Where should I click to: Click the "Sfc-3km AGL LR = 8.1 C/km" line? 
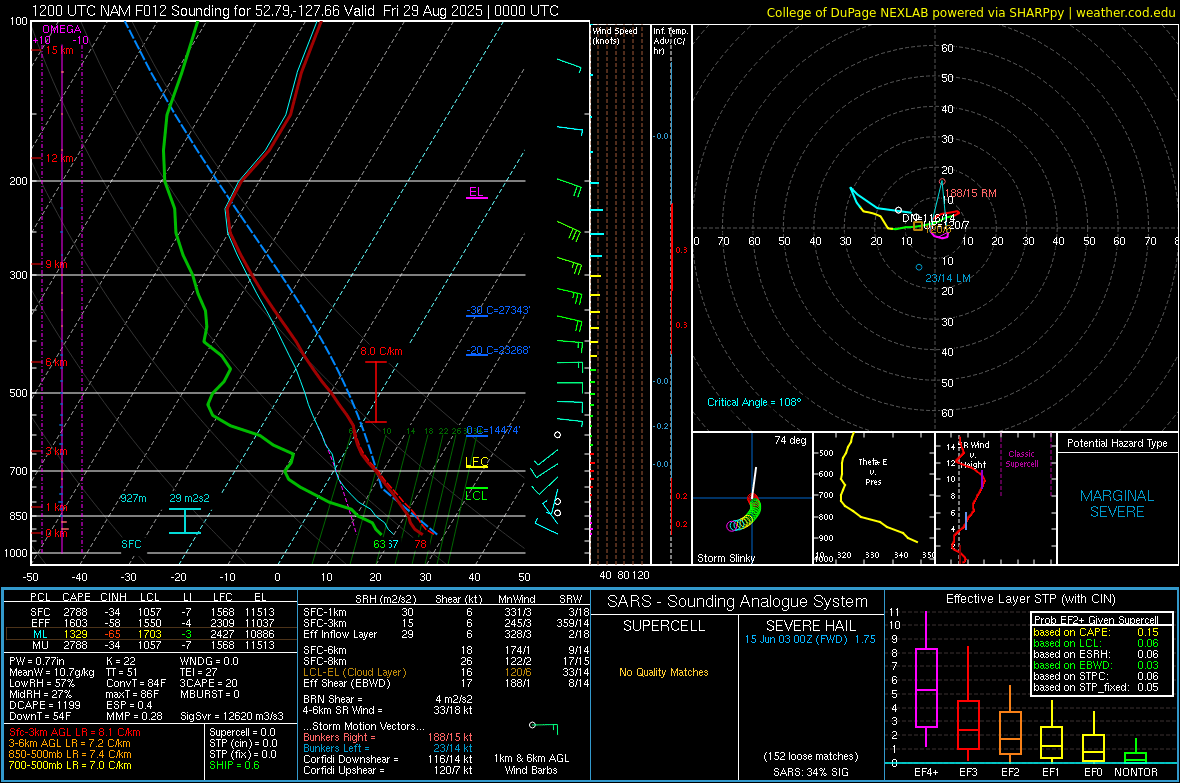(x=75, y=732)
